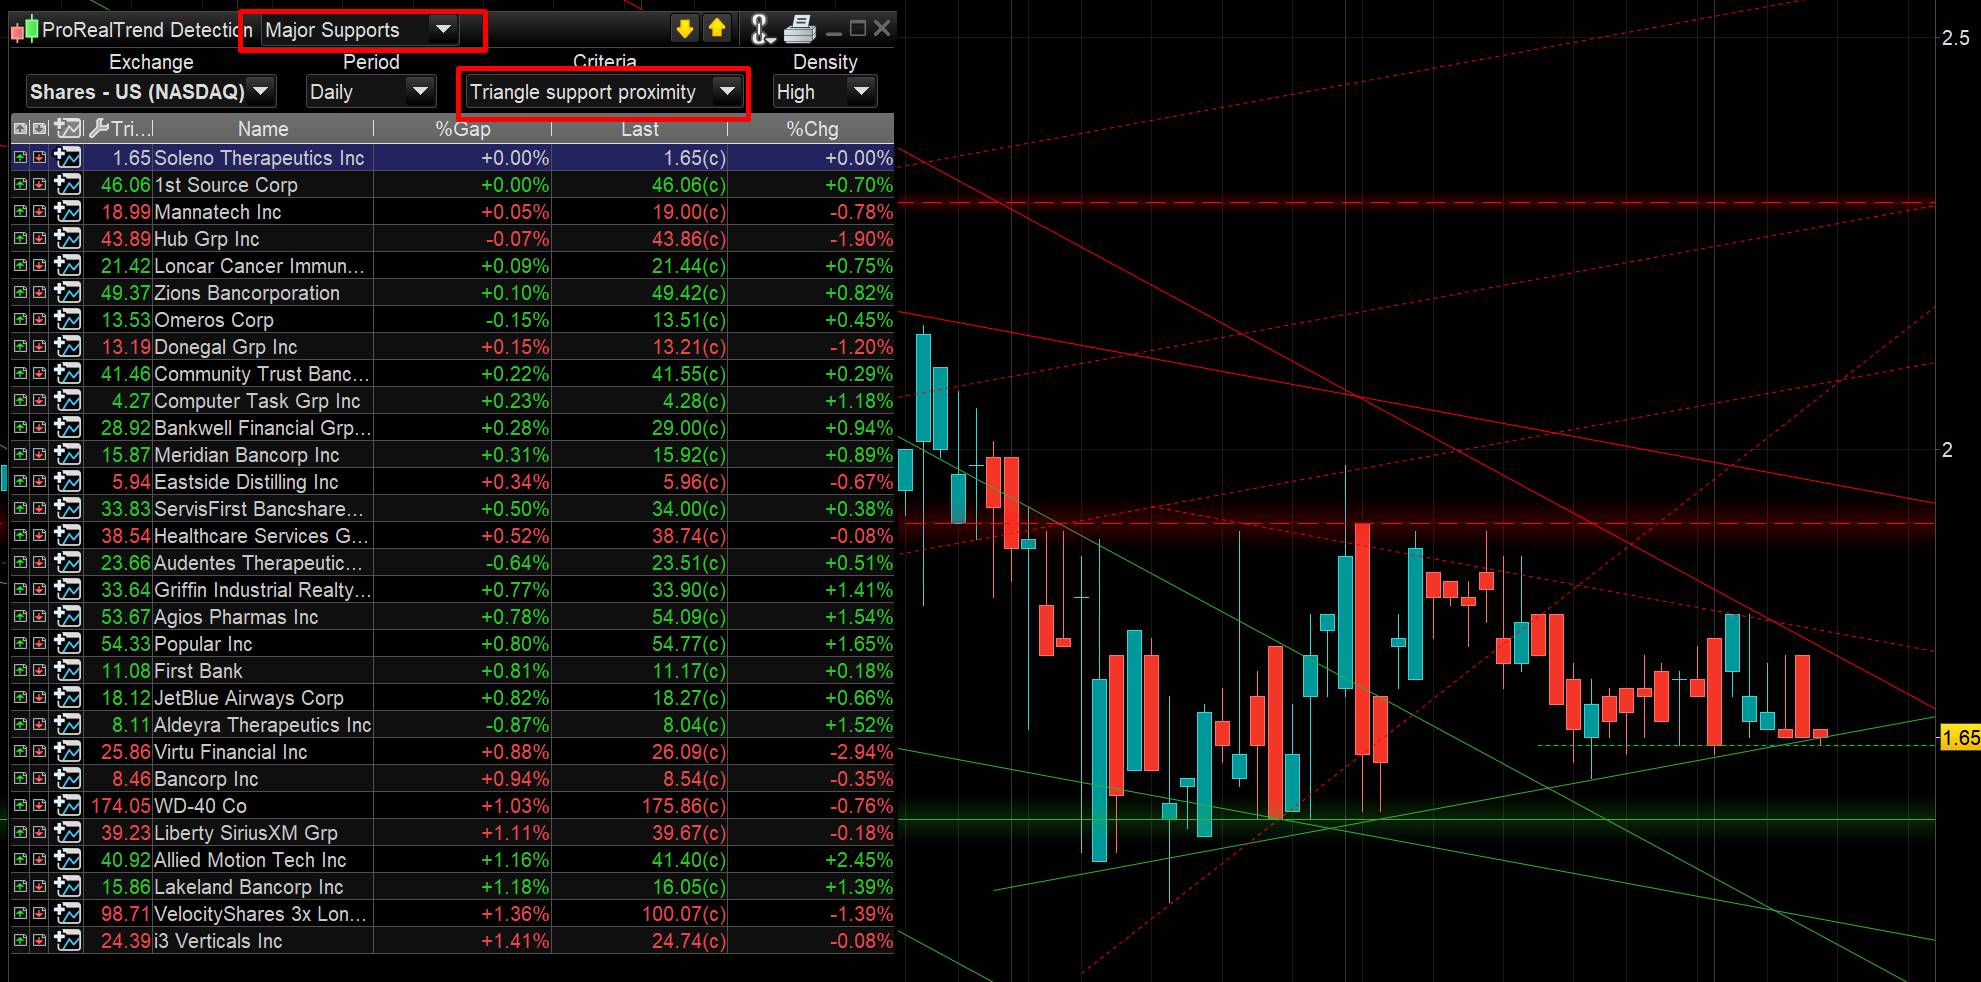
Task: Click the green buy arrow for Computer Task Grp Inc
Action: 20,401
